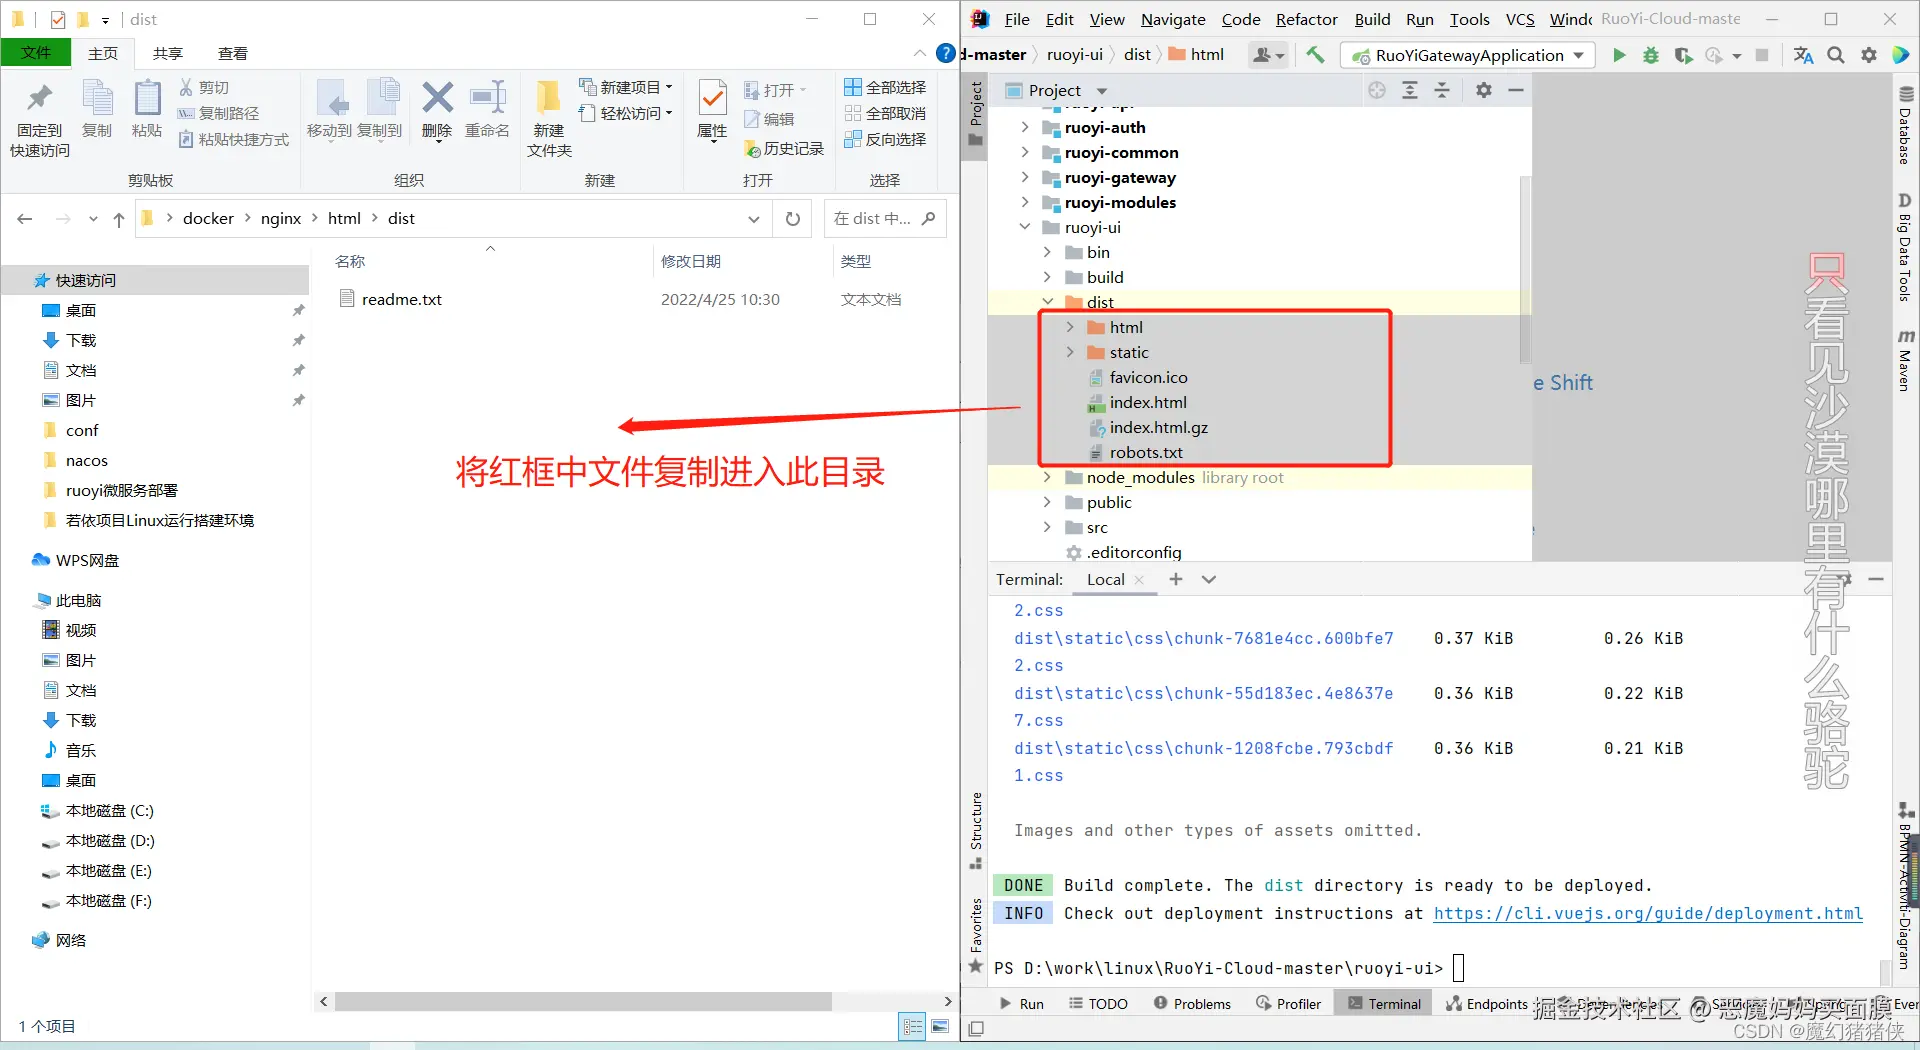Screen dimensions: 1920x1050
Task: Open the Problems tool window
Action: click(1192, 1004)
